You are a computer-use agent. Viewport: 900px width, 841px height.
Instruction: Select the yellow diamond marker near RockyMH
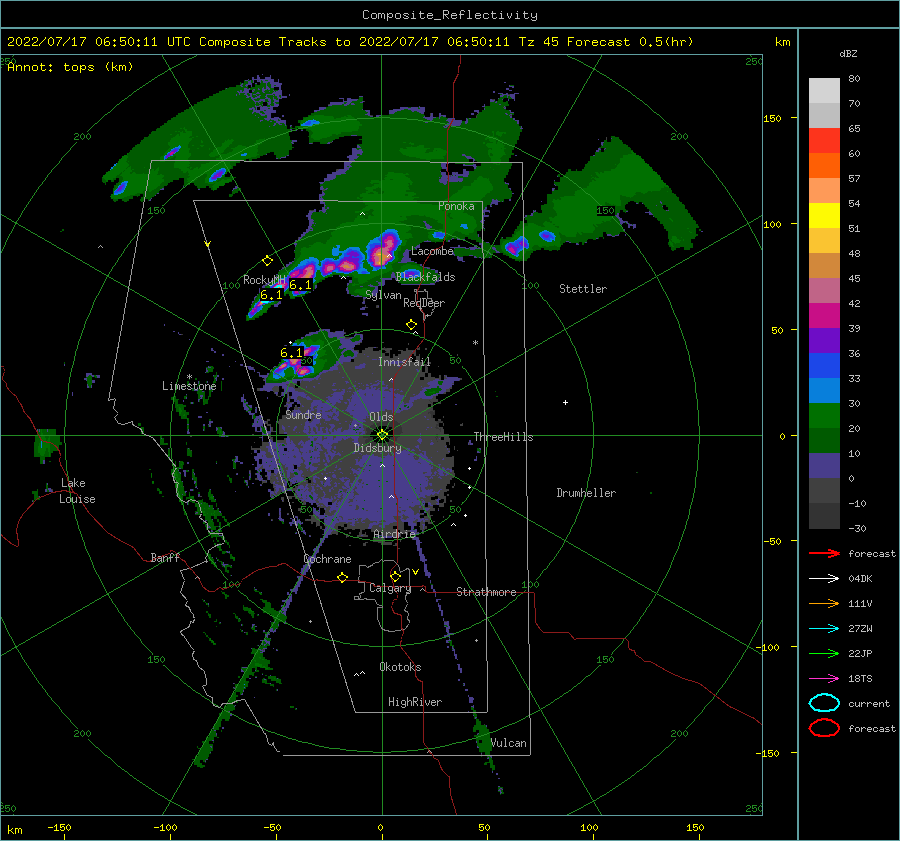coord(267,261)
